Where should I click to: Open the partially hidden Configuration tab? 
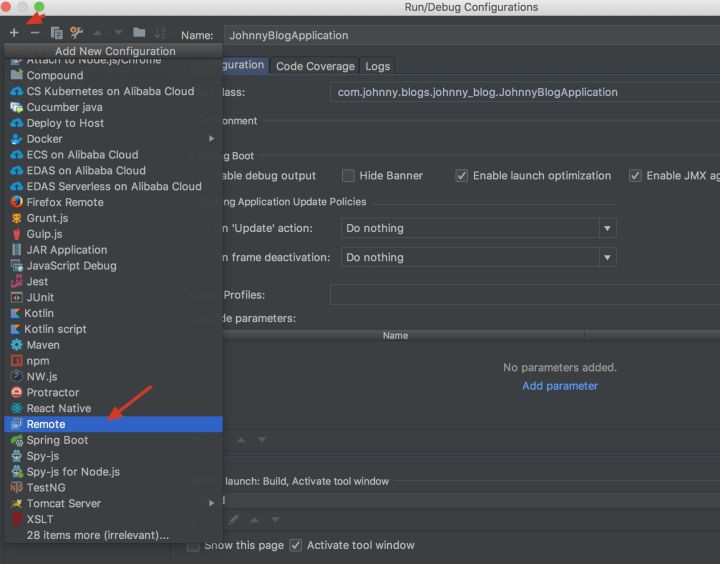click(x=244, y=65)
